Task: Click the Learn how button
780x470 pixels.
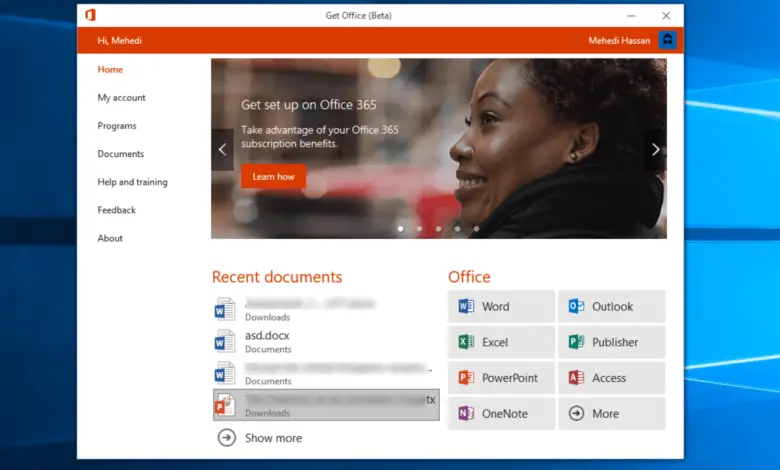Action: 274,177
